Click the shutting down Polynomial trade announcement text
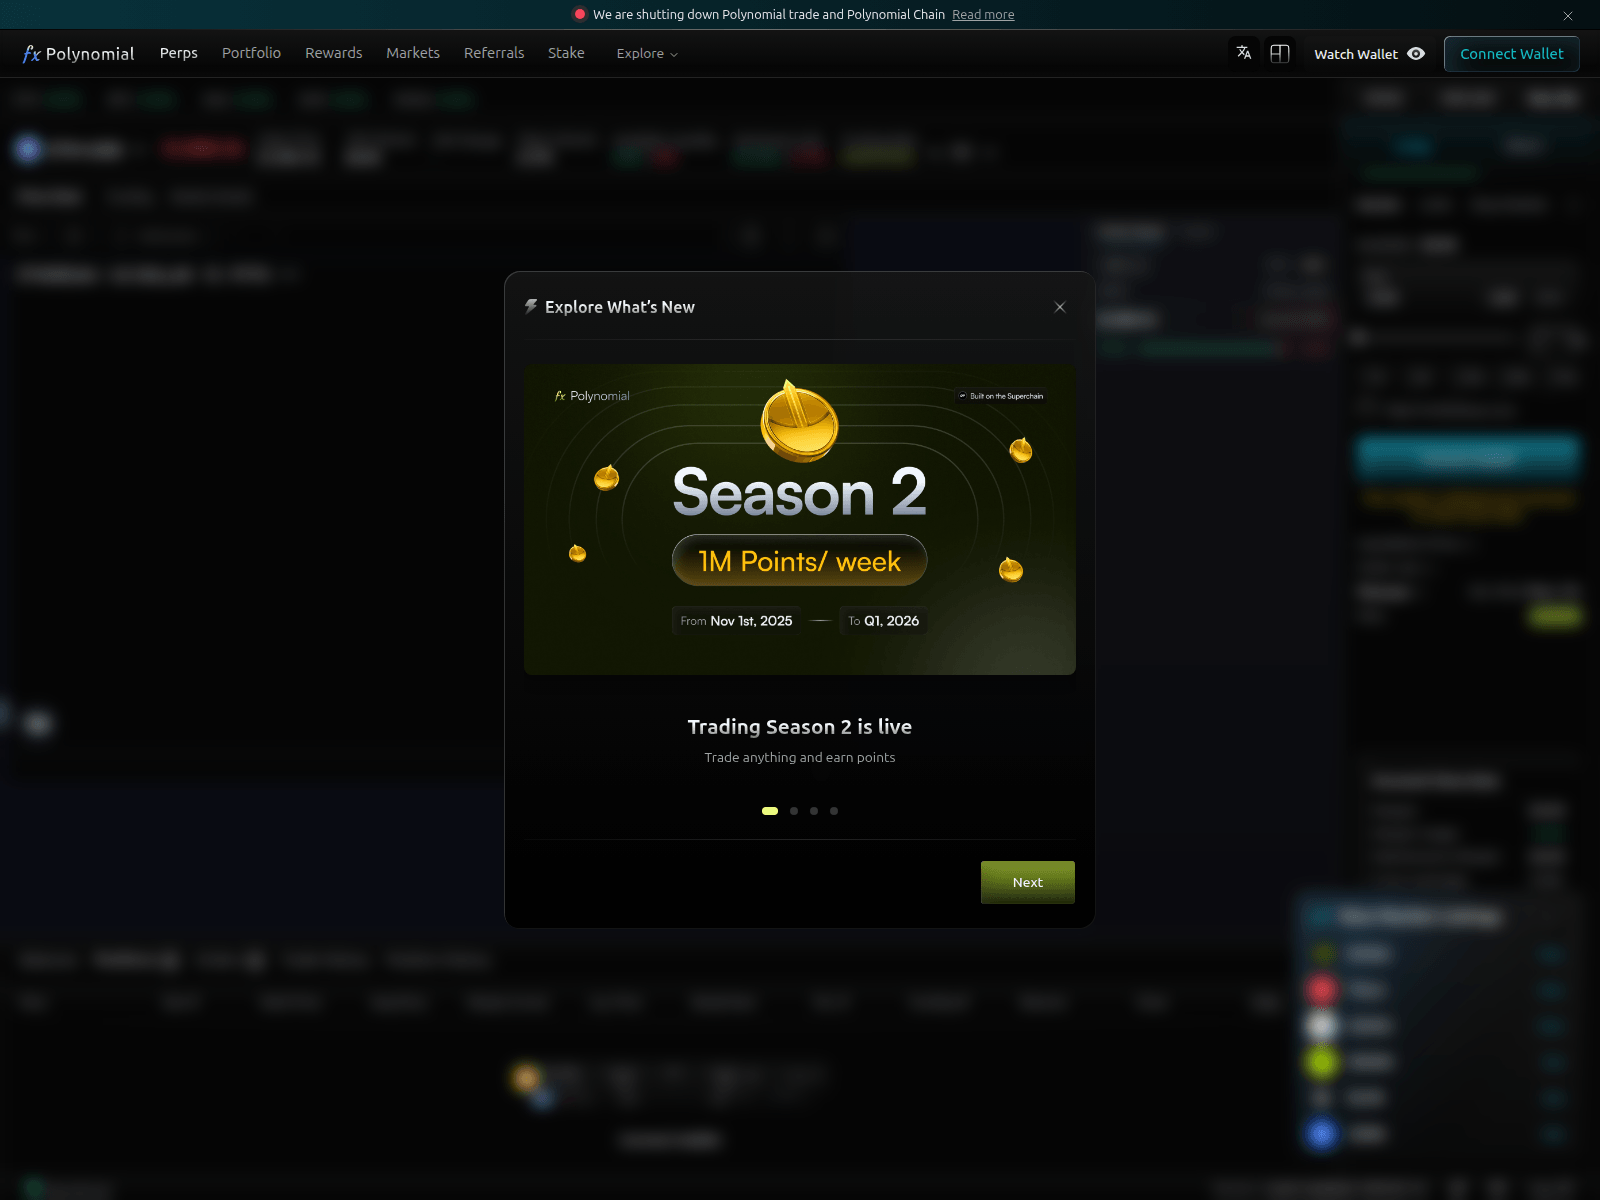Image resolution: width=1600 pixels, height=1200 pixels. [769, 15]
